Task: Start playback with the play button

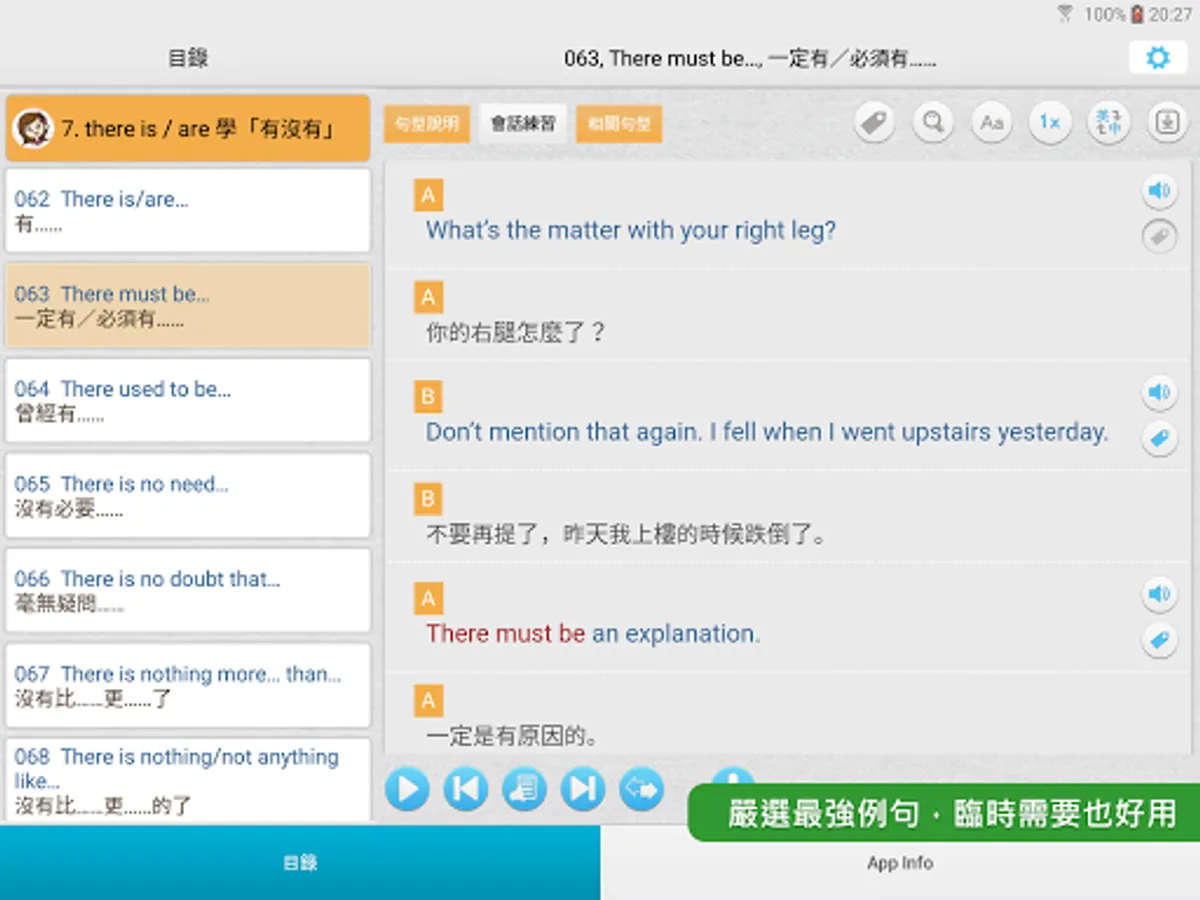Action: pos(407,790)
